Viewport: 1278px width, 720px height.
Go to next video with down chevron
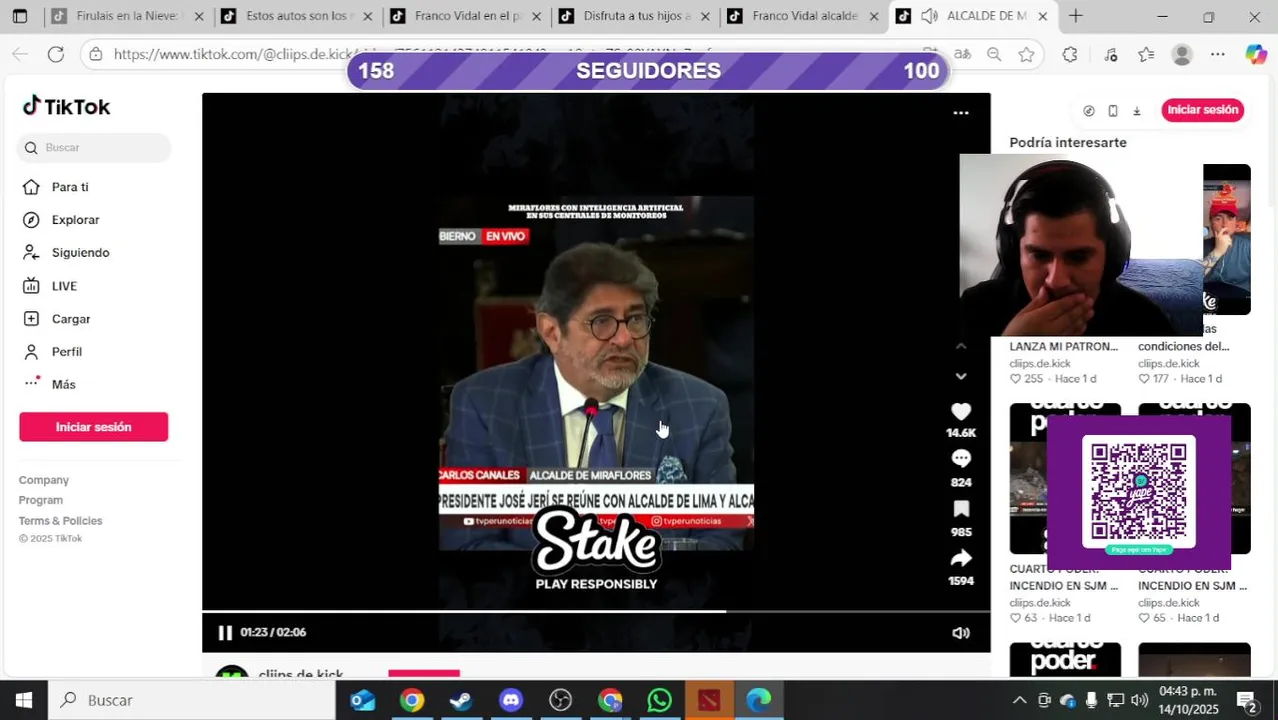(x=961, y=376)
